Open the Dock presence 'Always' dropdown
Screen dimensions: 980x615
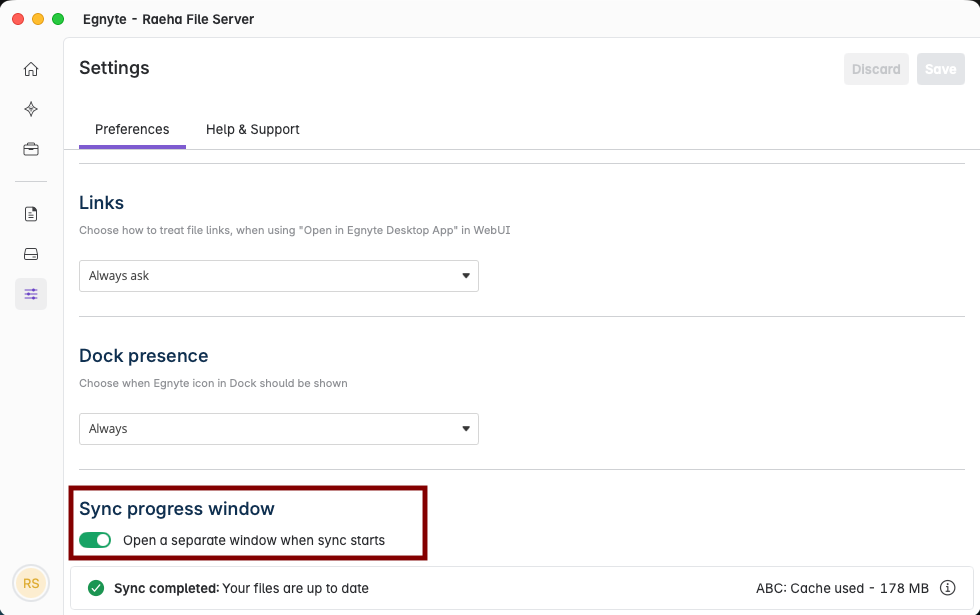tap(279, 429)
